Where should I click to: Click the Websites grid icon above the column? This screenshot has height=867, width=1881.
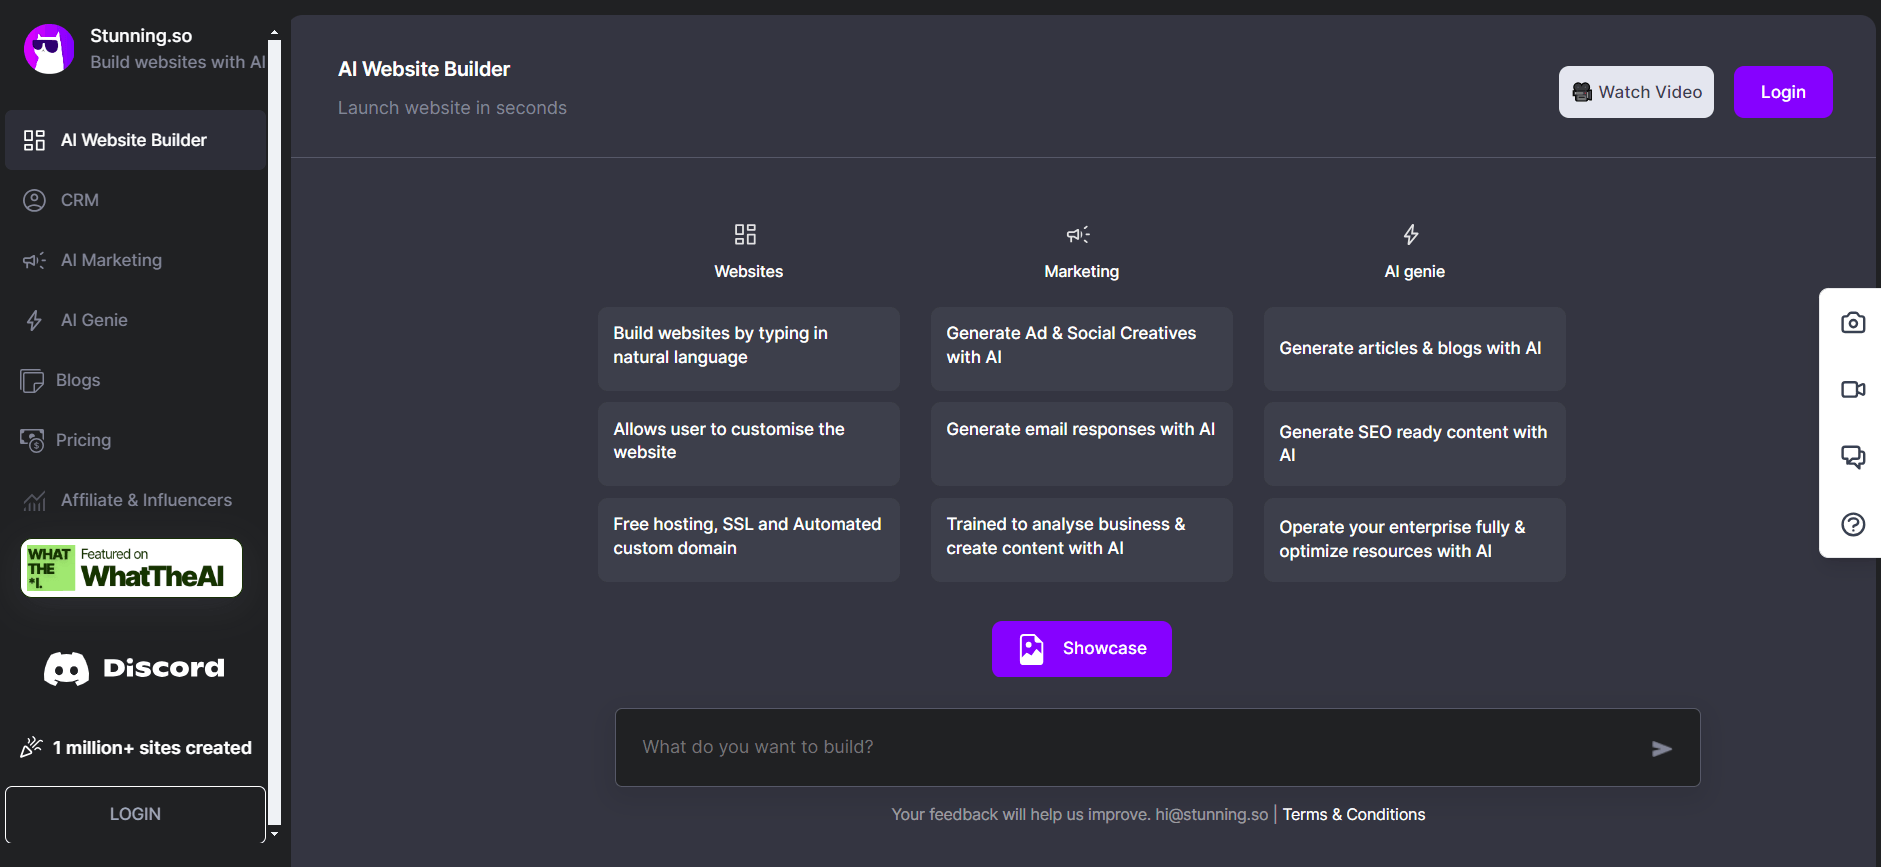745,235
